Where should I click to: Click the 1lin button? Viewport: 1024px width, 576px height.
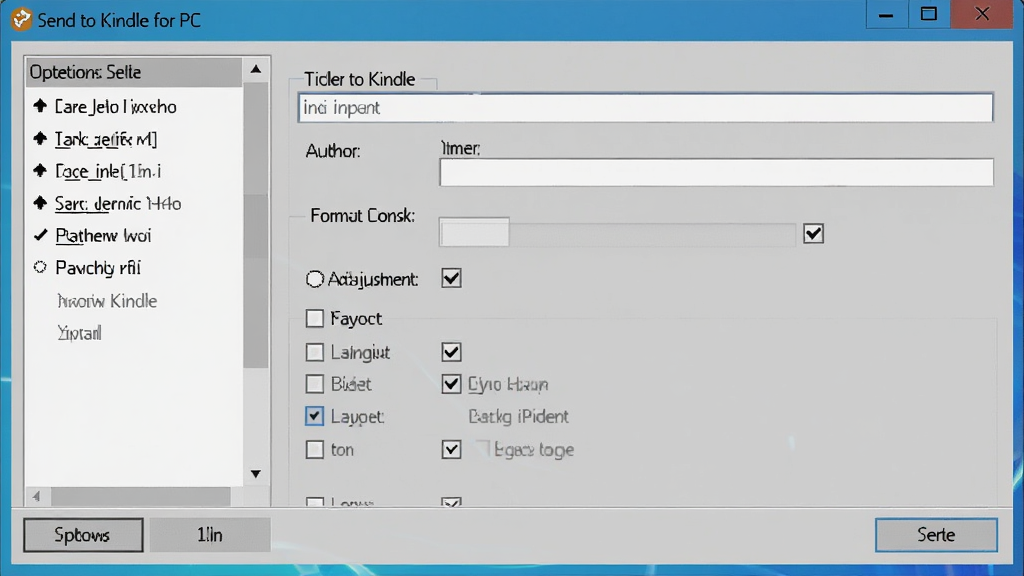210,535
